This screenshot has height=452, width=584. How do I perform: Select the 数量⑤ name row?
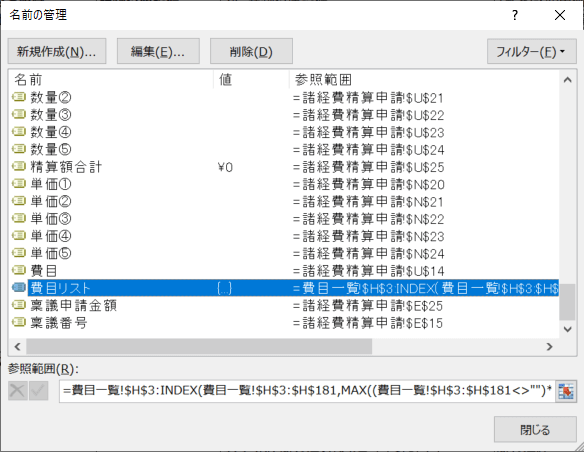[x=284, y=149]
